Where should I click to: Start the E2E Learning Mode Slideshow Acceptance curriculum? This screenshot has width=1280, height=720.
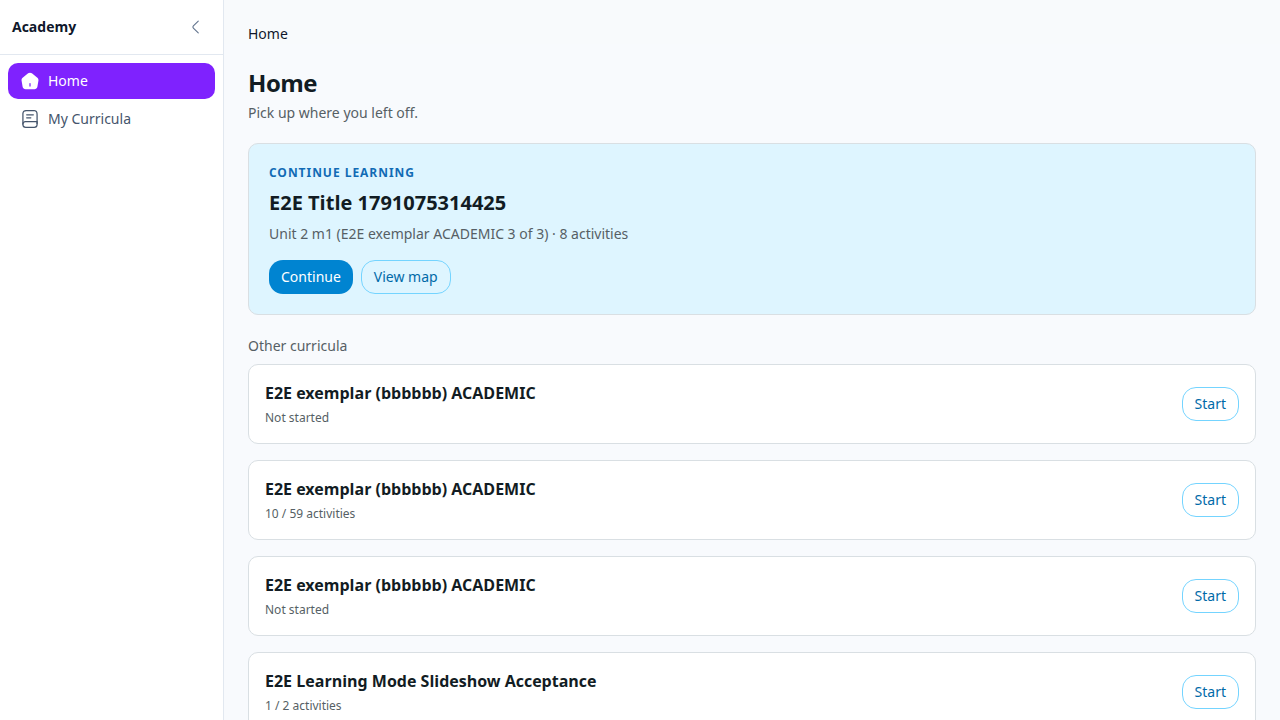pos(1210,692)
